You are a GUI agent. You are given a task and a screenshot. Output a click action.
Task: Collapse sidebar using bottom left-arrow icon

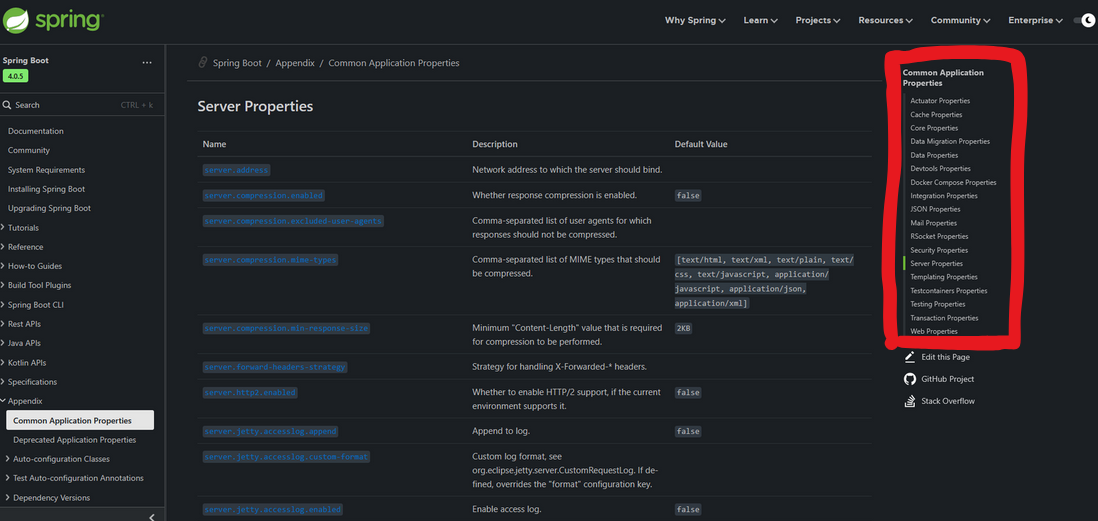[x=151, y=516]
